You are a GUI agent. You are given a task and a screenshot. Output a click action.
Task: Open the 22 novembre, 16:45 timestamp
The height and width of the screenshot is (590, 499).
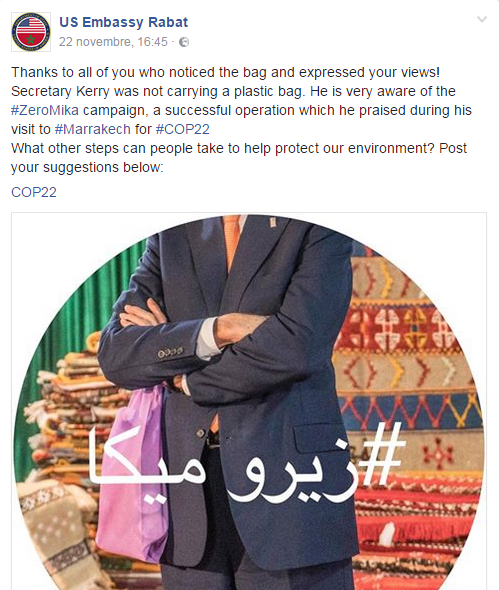point(113,41)
